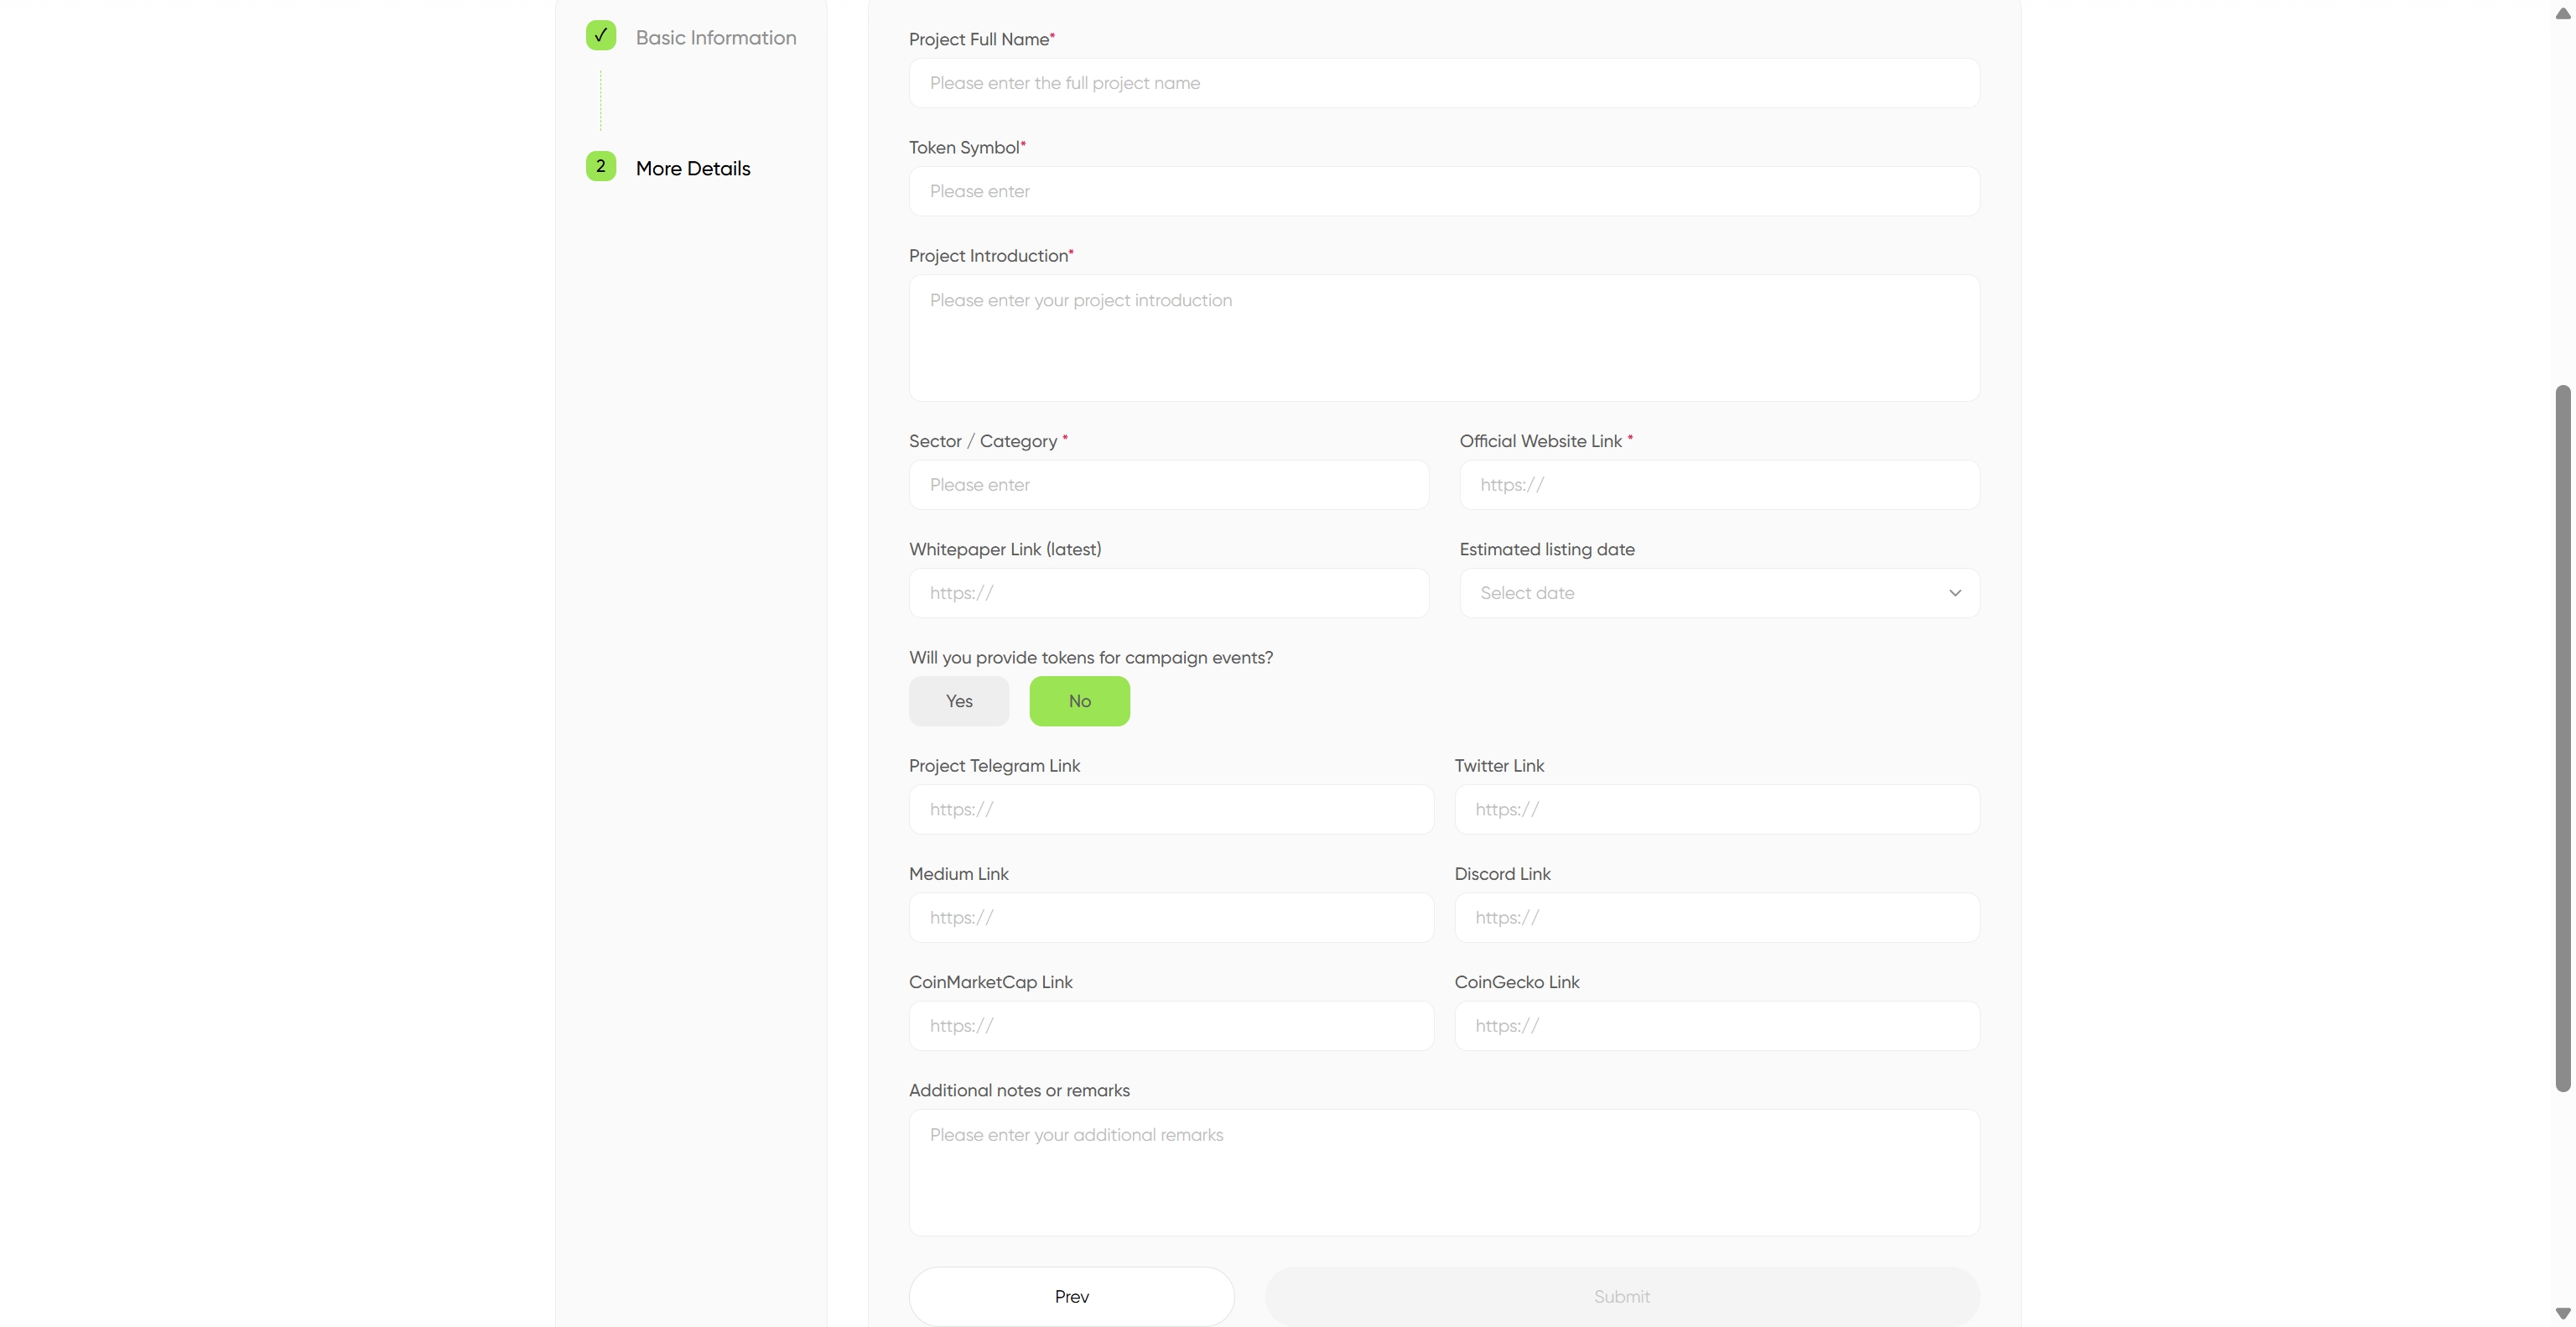
Task: Click the scrollbar down arrow
Action: (2562, 1313)
